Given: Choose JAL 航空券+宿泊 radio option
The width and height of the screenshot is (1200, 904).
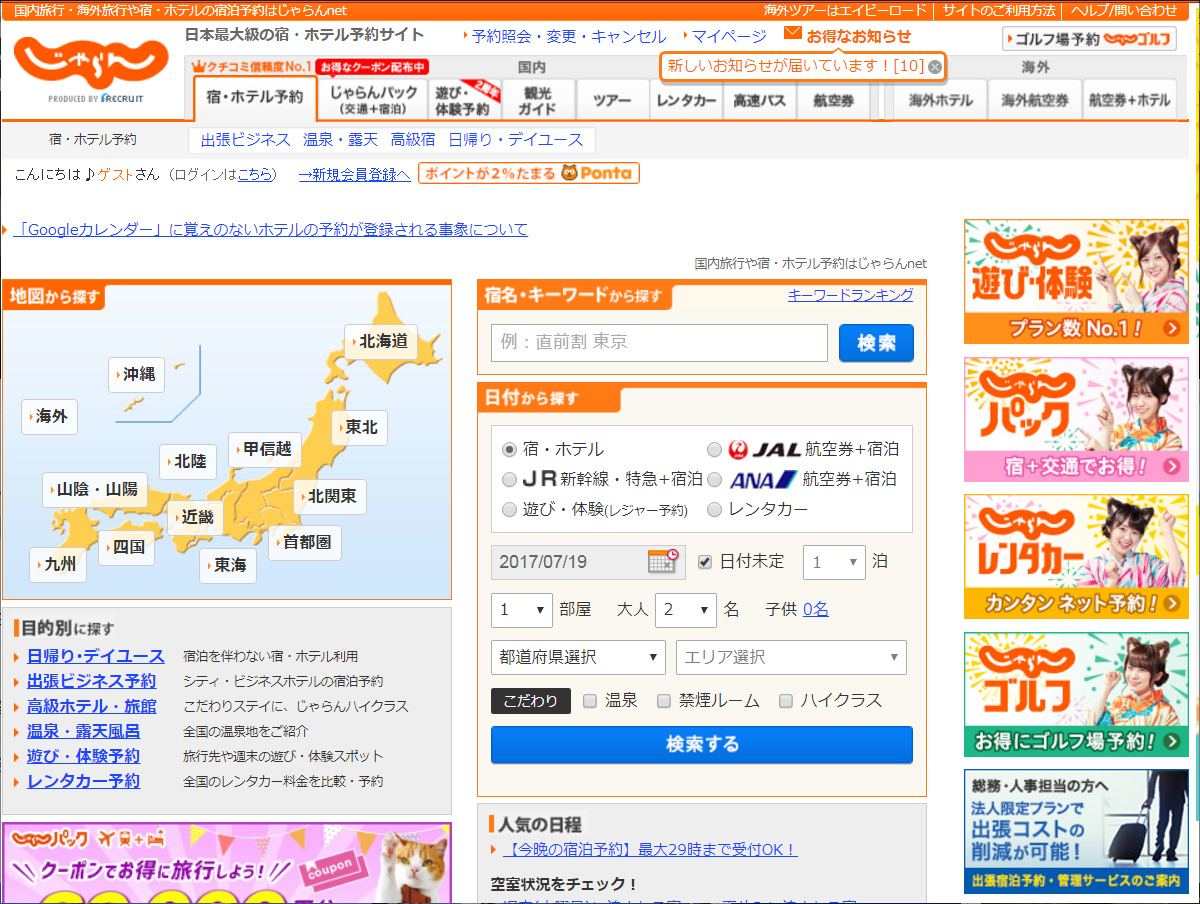Looking at the screenshot, I should tap(714, 450).
